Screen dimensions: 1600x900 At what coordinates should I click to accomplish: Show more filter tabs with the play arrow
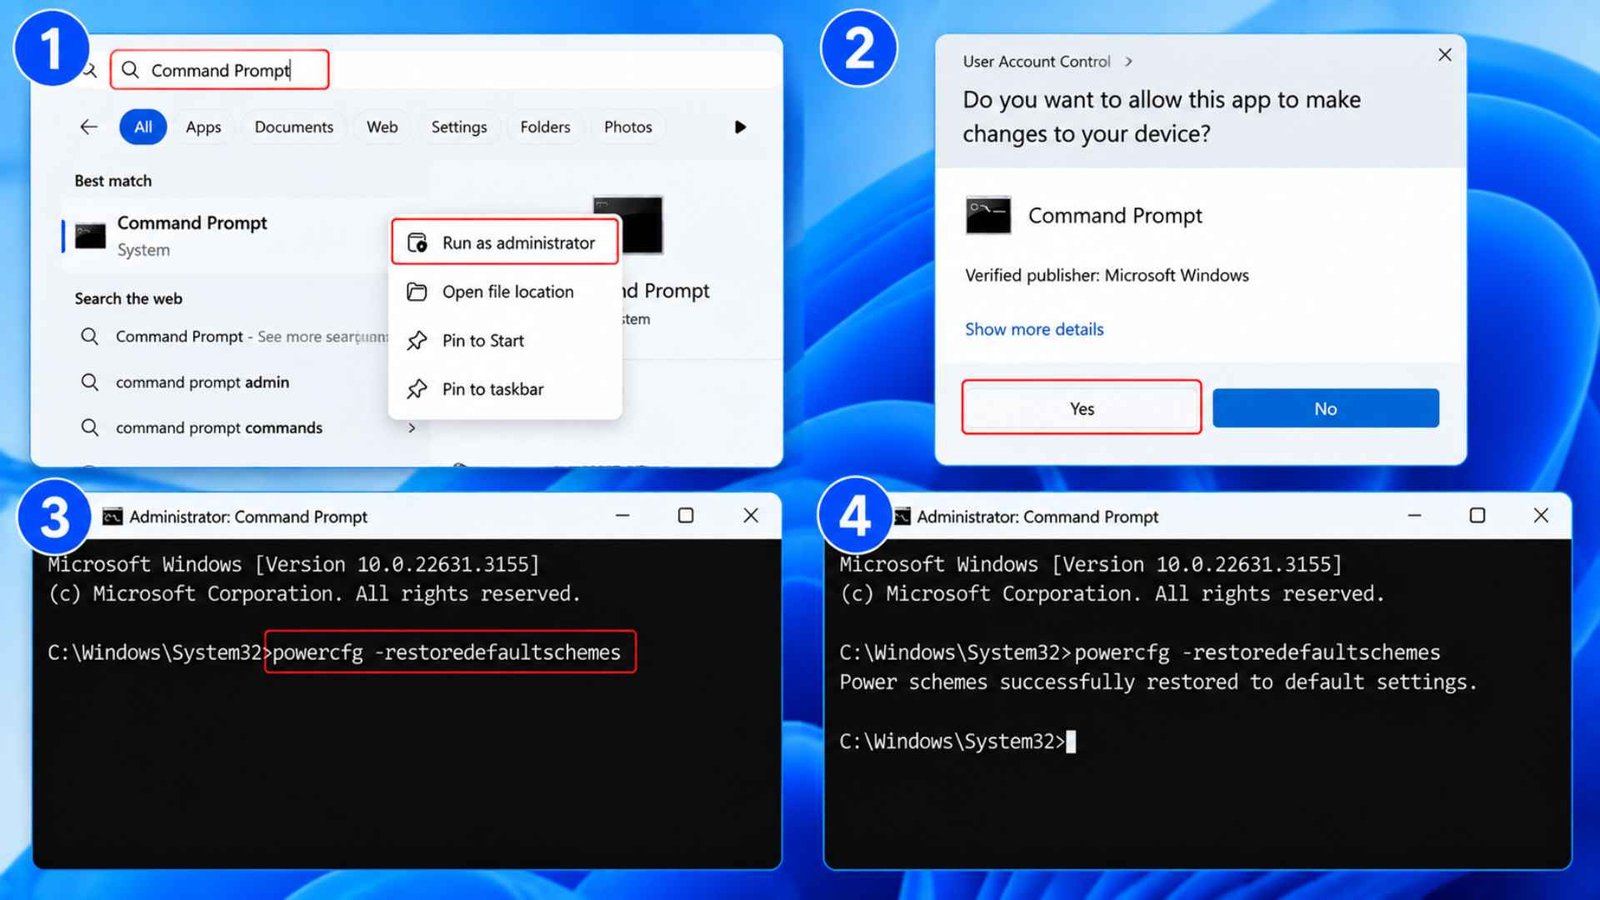tap(740, 127)
